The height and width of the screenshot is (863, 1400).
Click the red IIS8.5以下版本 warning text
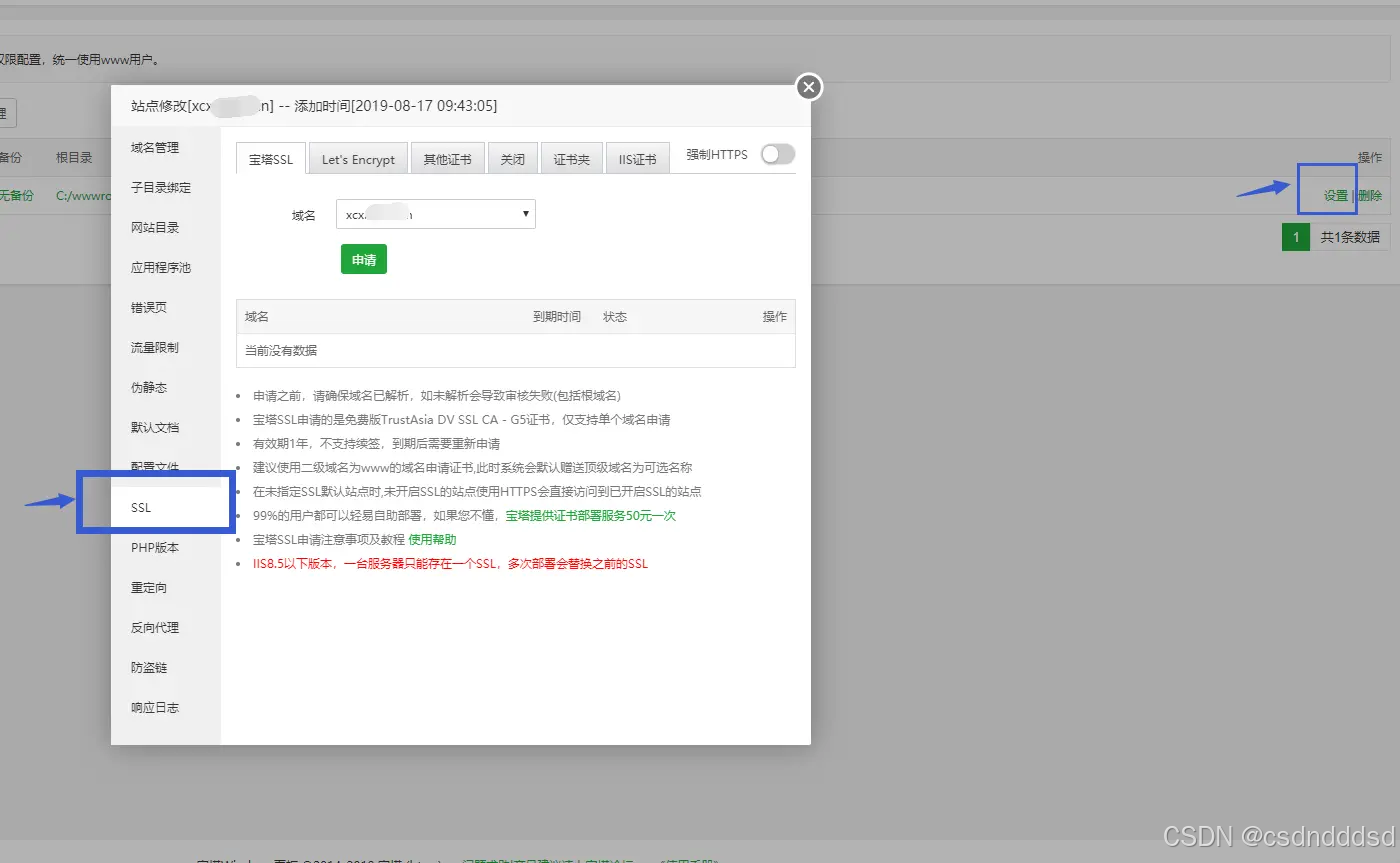point(450,563)
